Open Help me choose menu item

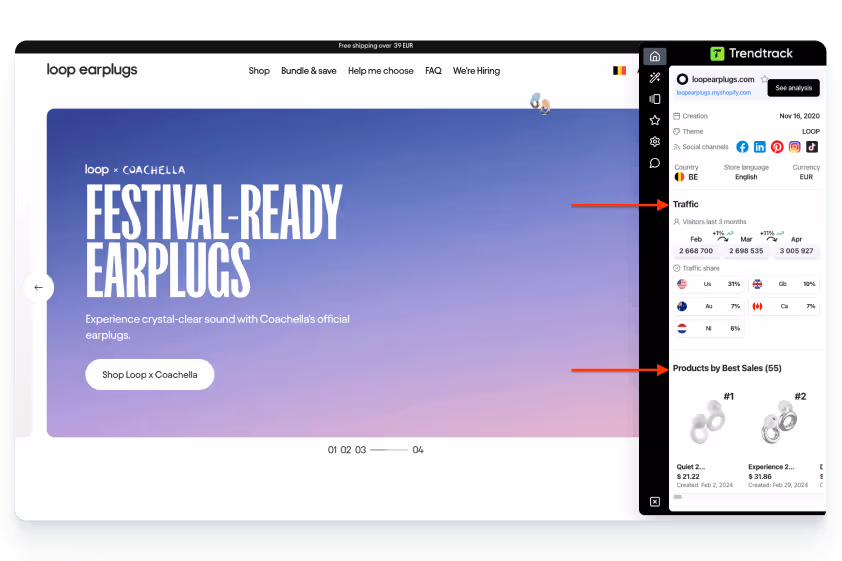pyautogui.click(x=381, y=71)
